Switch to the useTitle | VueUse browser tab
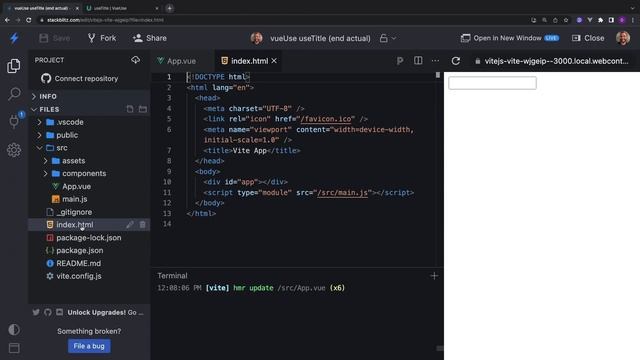This screenshot has height=360, width=640. pos(122,8)
